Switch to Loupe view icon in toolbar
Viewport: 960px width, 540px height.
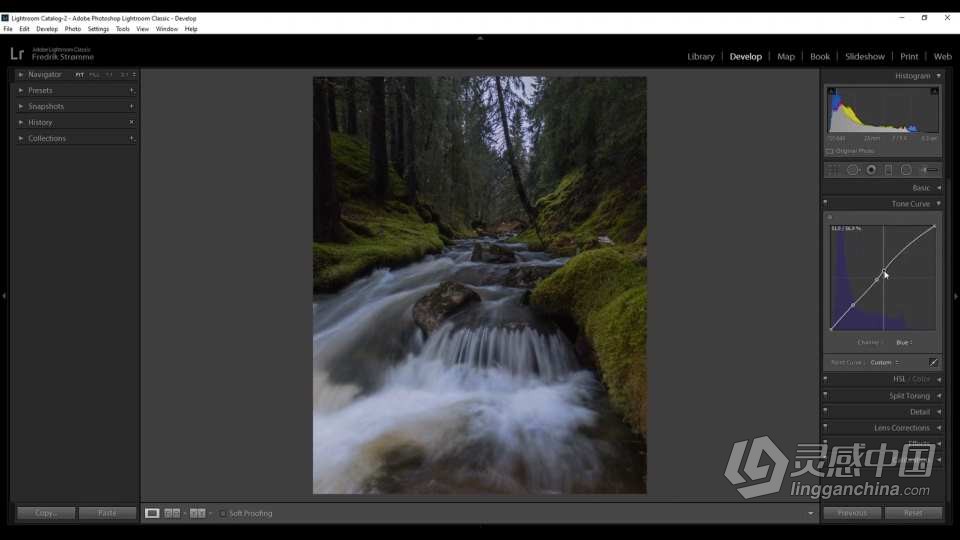[x=152, y=513]
